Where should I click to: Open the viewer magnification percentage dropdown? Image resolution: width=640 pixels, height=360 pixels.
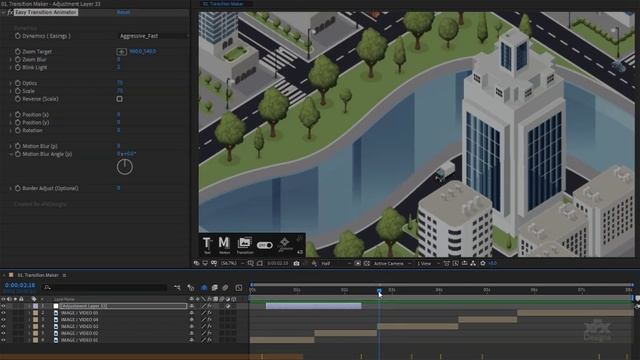pyautogui.click(x=232, y=264)
